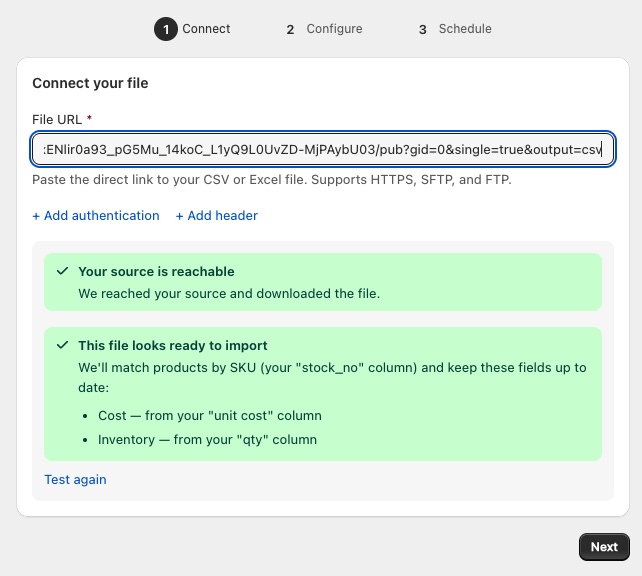Image resolution: width=642 pixels, height=576 pixels.
Task: Click the File URL label
Action: pyautogui.click(x=57, y=120)
